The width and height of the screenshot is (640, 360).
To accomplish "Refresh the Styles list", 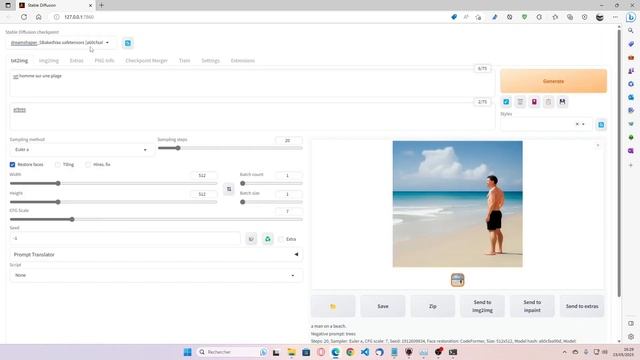I will tap(601, 124).
